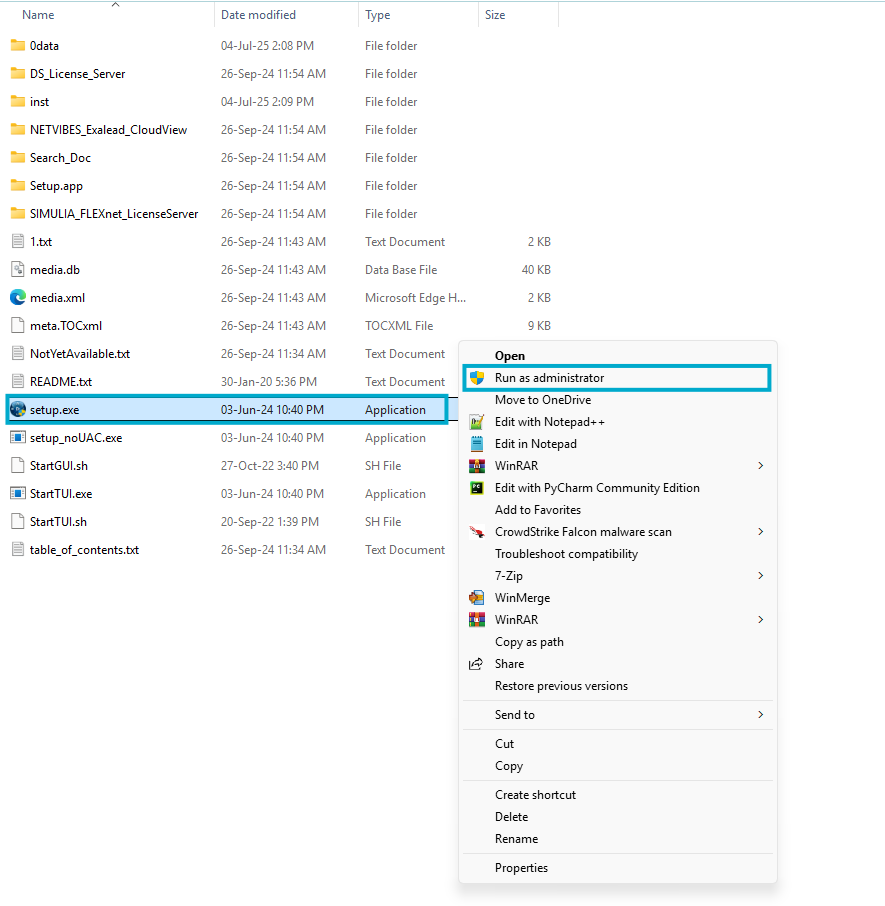The width and height of the screenshot is (885, 906).
Task: Click the PyCharm Community Edition icon
Action: pyautogui.click(x=478, y=487)
